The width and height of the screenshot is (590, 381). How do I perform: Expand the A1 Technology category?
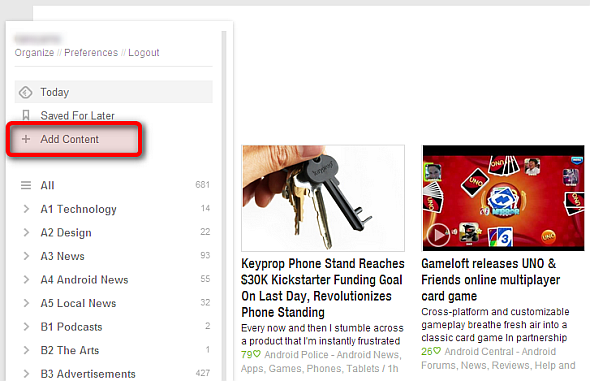click(x=26, y=209)
